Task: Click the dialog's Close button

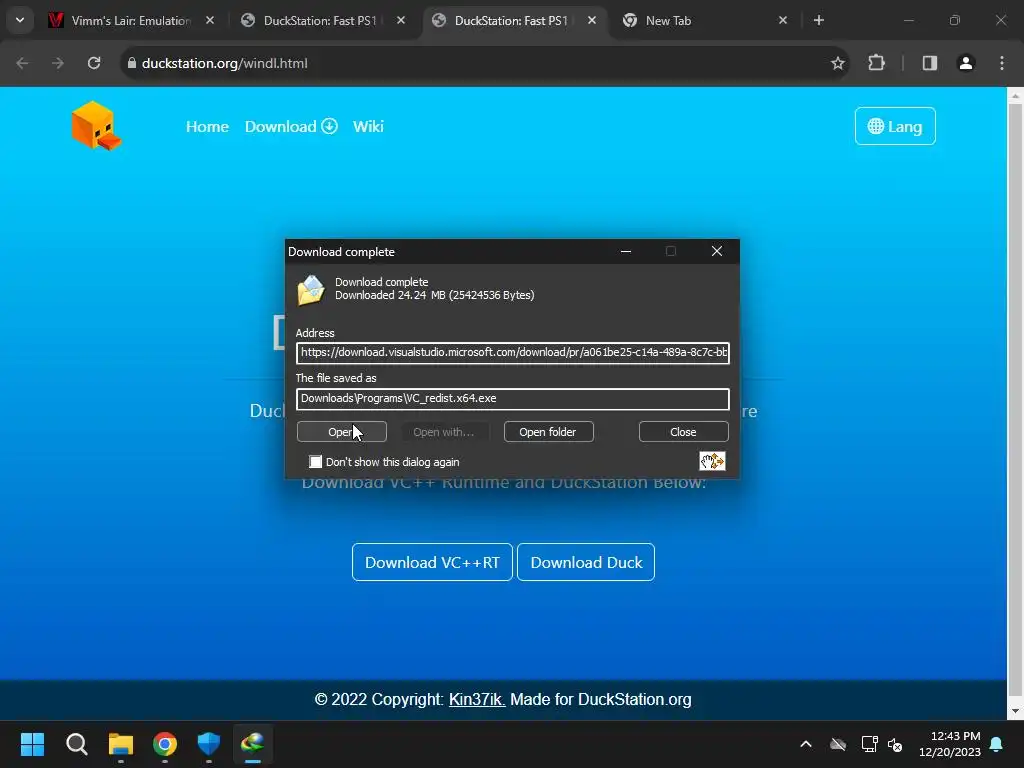Action: 683,432
